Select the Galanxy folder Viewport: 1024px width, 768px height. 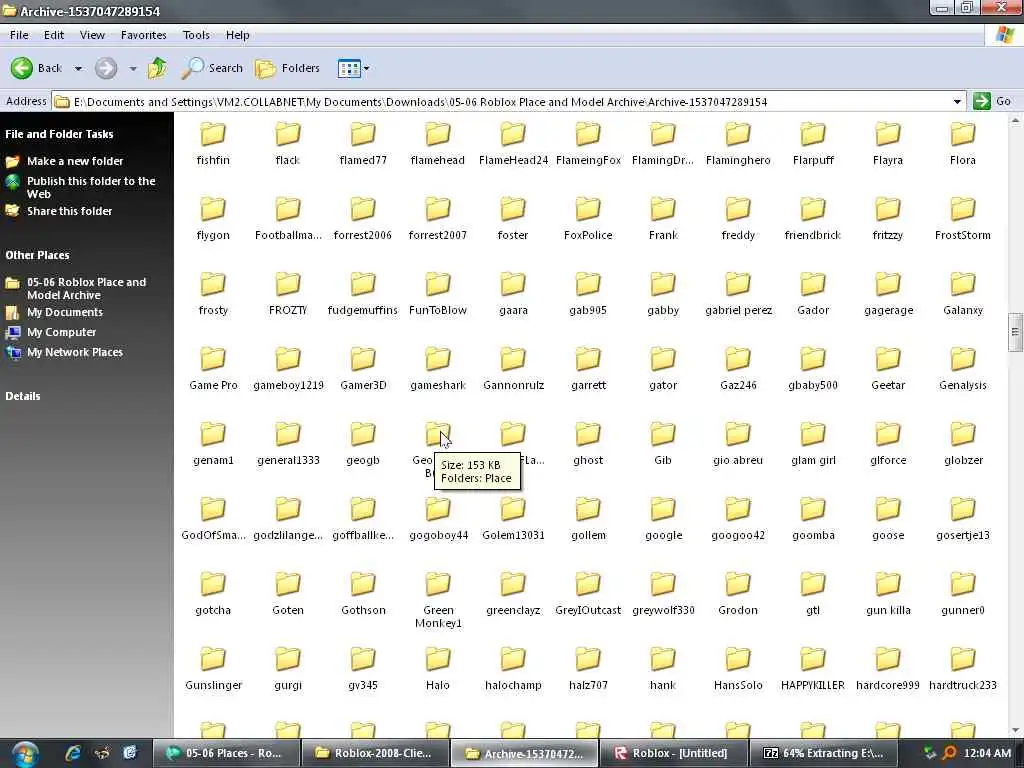pos(963,294)
